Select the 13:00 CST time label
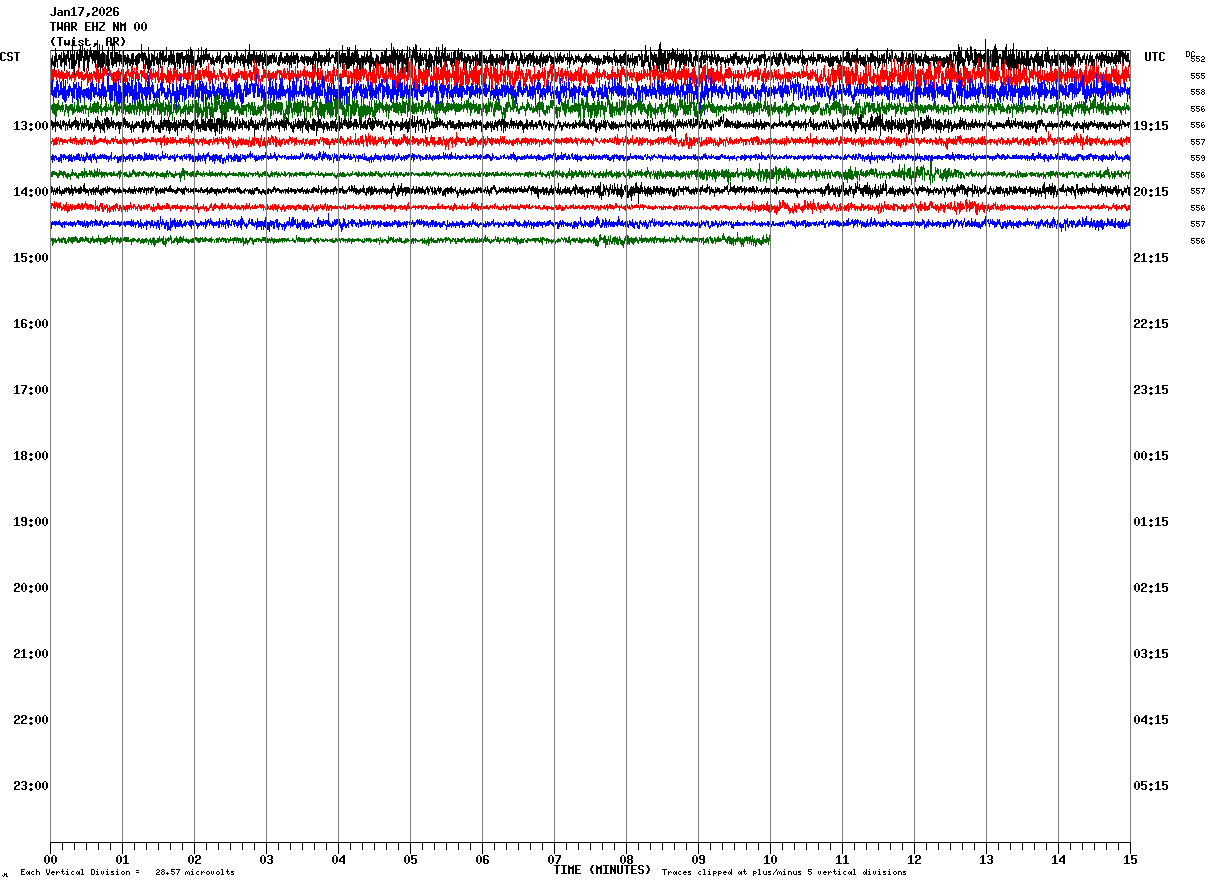The width and height of the screenshot is (1210, 886). [x=31, y=126]
